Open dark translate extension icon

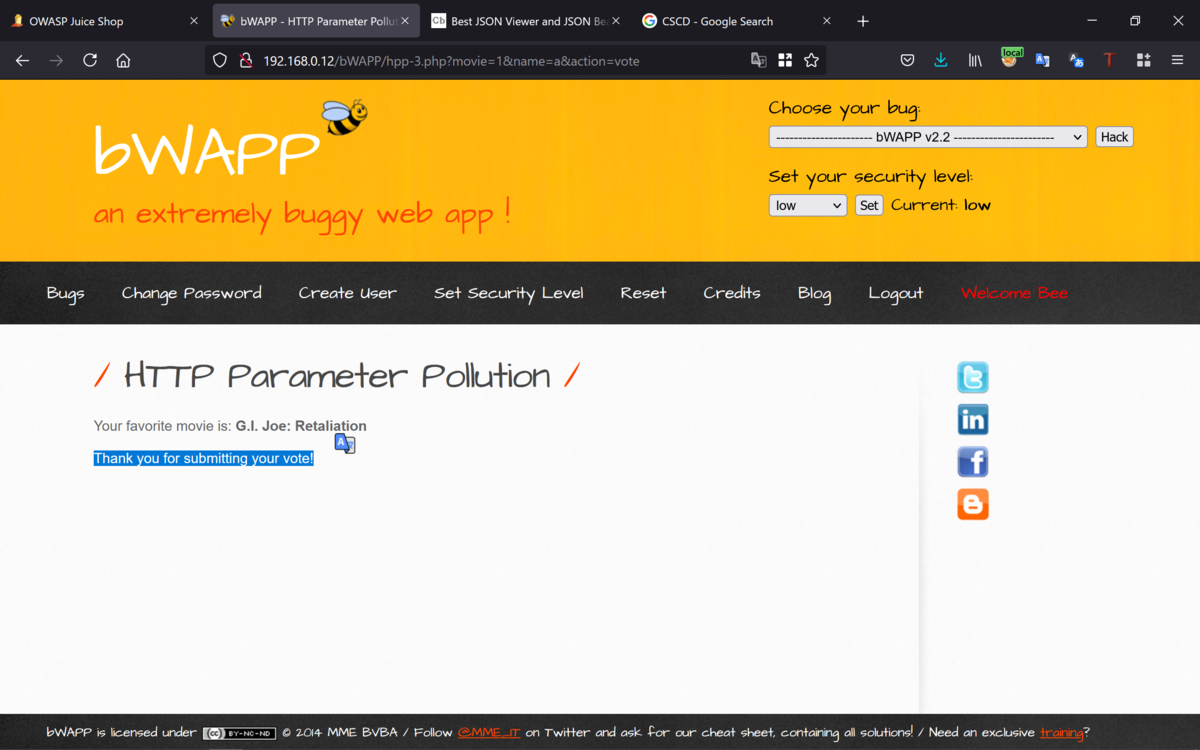coord(1076,61)
